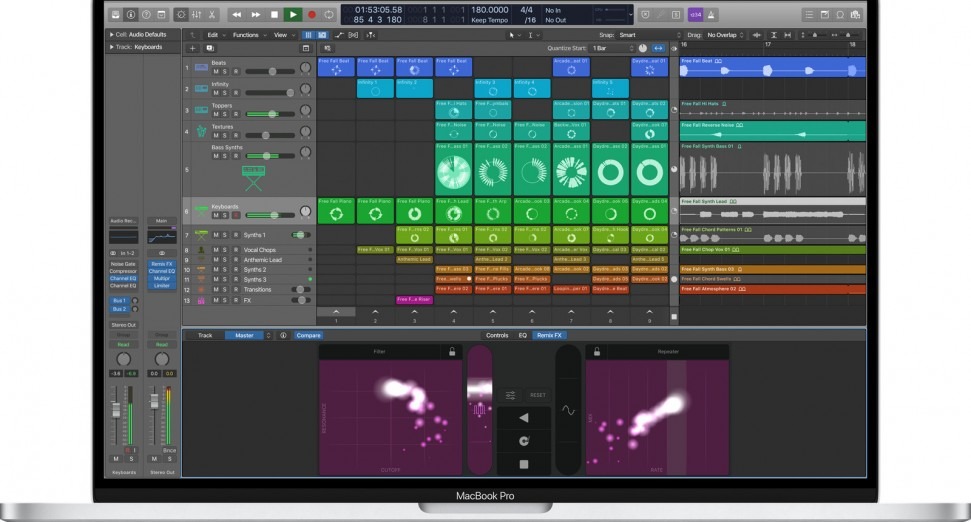Open the Library panel icon
971x522 pixels.
pyautogui.click(x=116, y=14)
